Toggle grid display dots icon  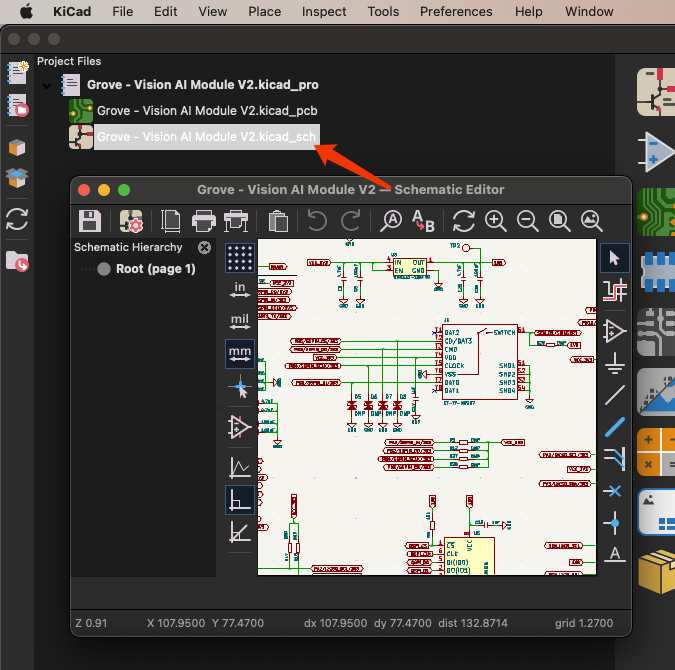click(x=240, y=258)
